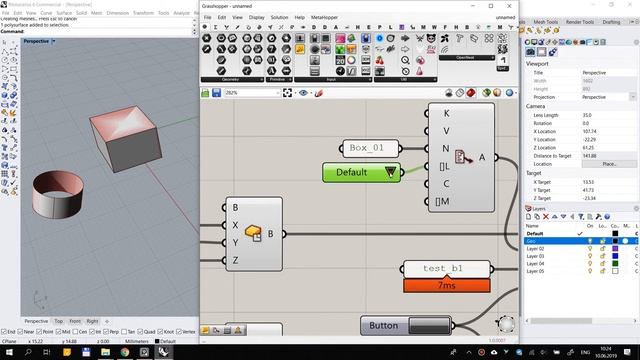Click the Save document icon in Grasshopper canvas toolbar
This screenshot has height=360, width=640.
point(216,93)
